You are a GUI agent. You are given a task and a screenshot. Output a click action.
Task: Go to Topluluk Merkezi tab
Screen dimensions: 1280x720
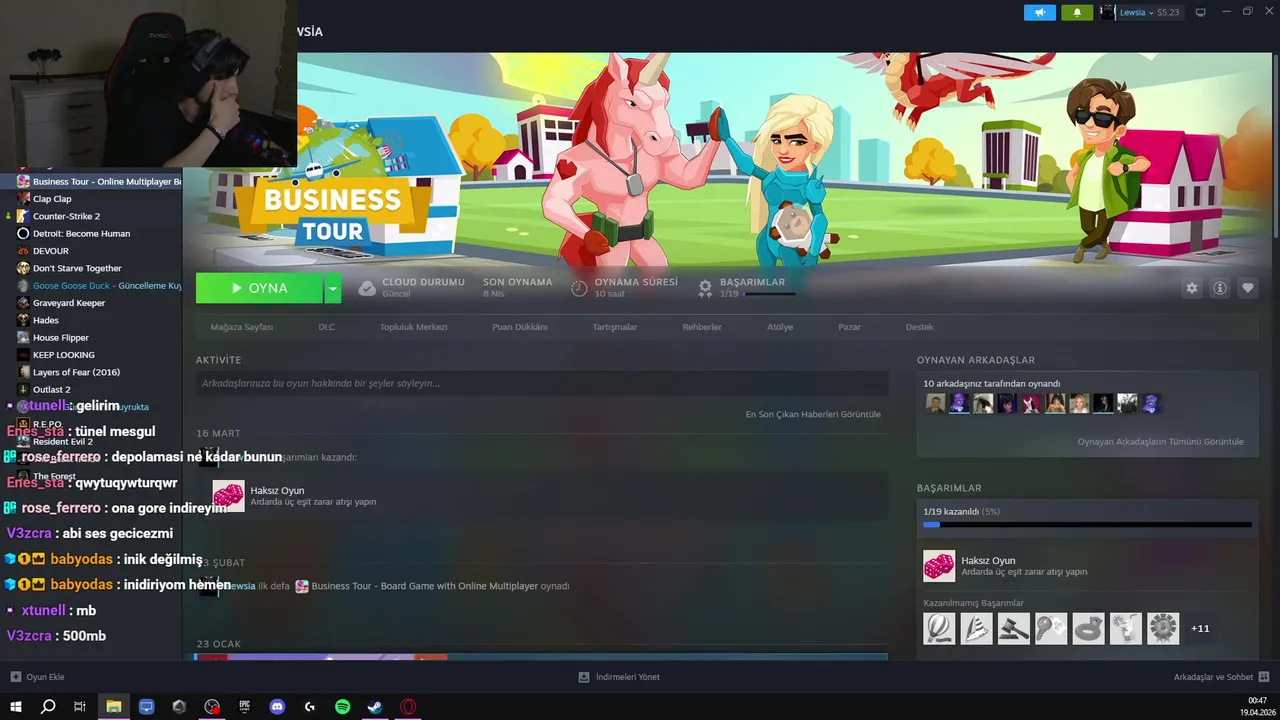414,327
